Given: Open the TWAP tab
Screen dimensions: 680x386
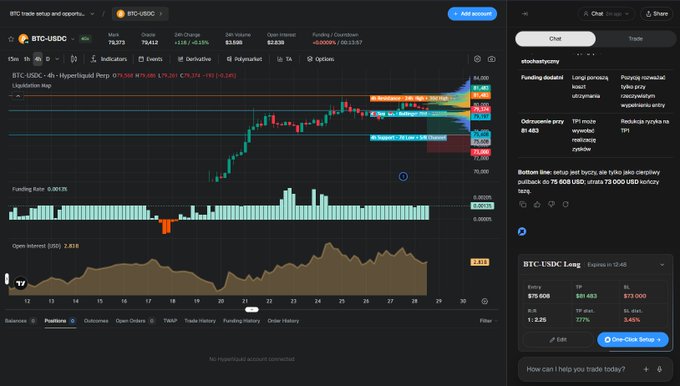Looking at the screenshot, I should 170,321.
